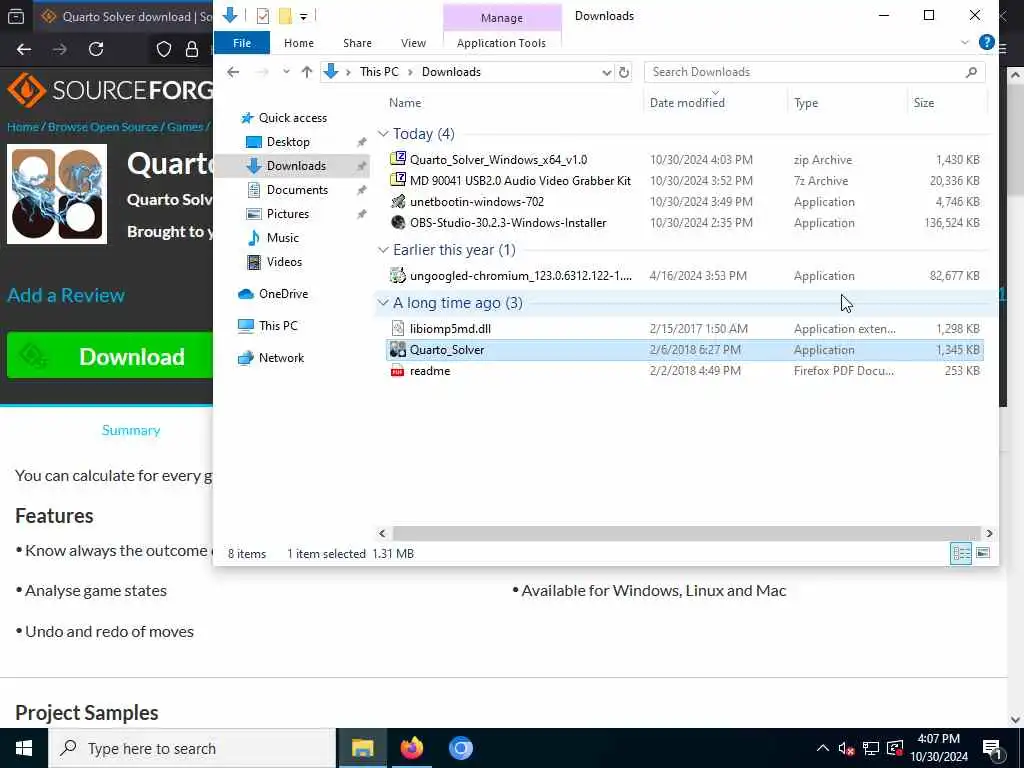The height and width of the screenshot is (768, 1024).
Task: Click the horizontal scrollbar in file list
Action: point(686,533)
